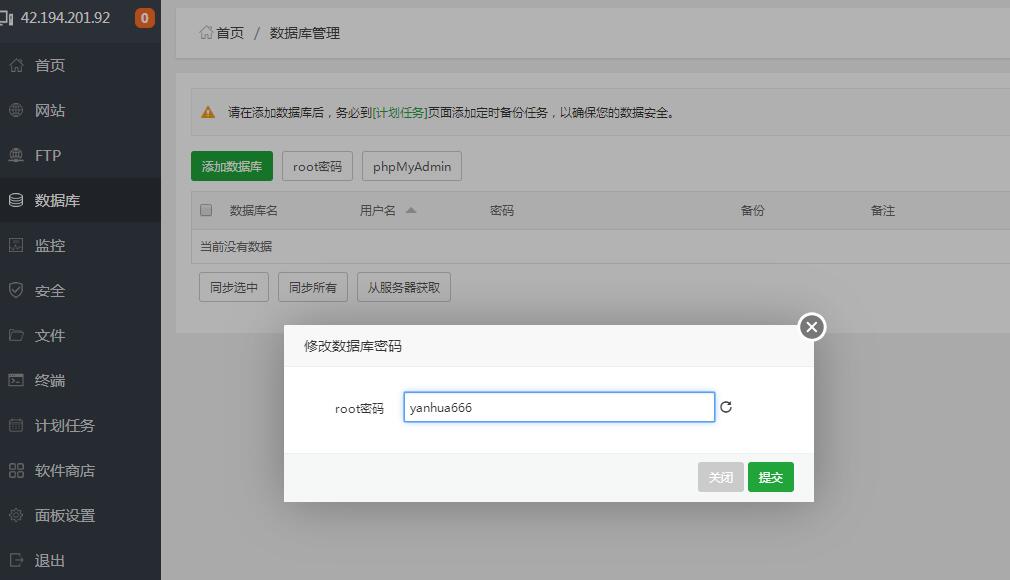Close the password dialog with X icon
This screenshot has height=580, width=1010.
(x=812, y=327)
